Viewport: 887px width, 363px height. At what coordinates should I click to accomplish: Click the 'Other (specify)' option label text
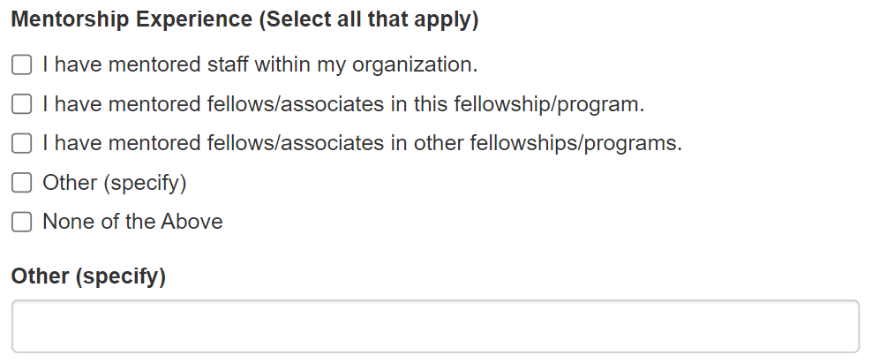pyautogui.click(x=114, y=183)
